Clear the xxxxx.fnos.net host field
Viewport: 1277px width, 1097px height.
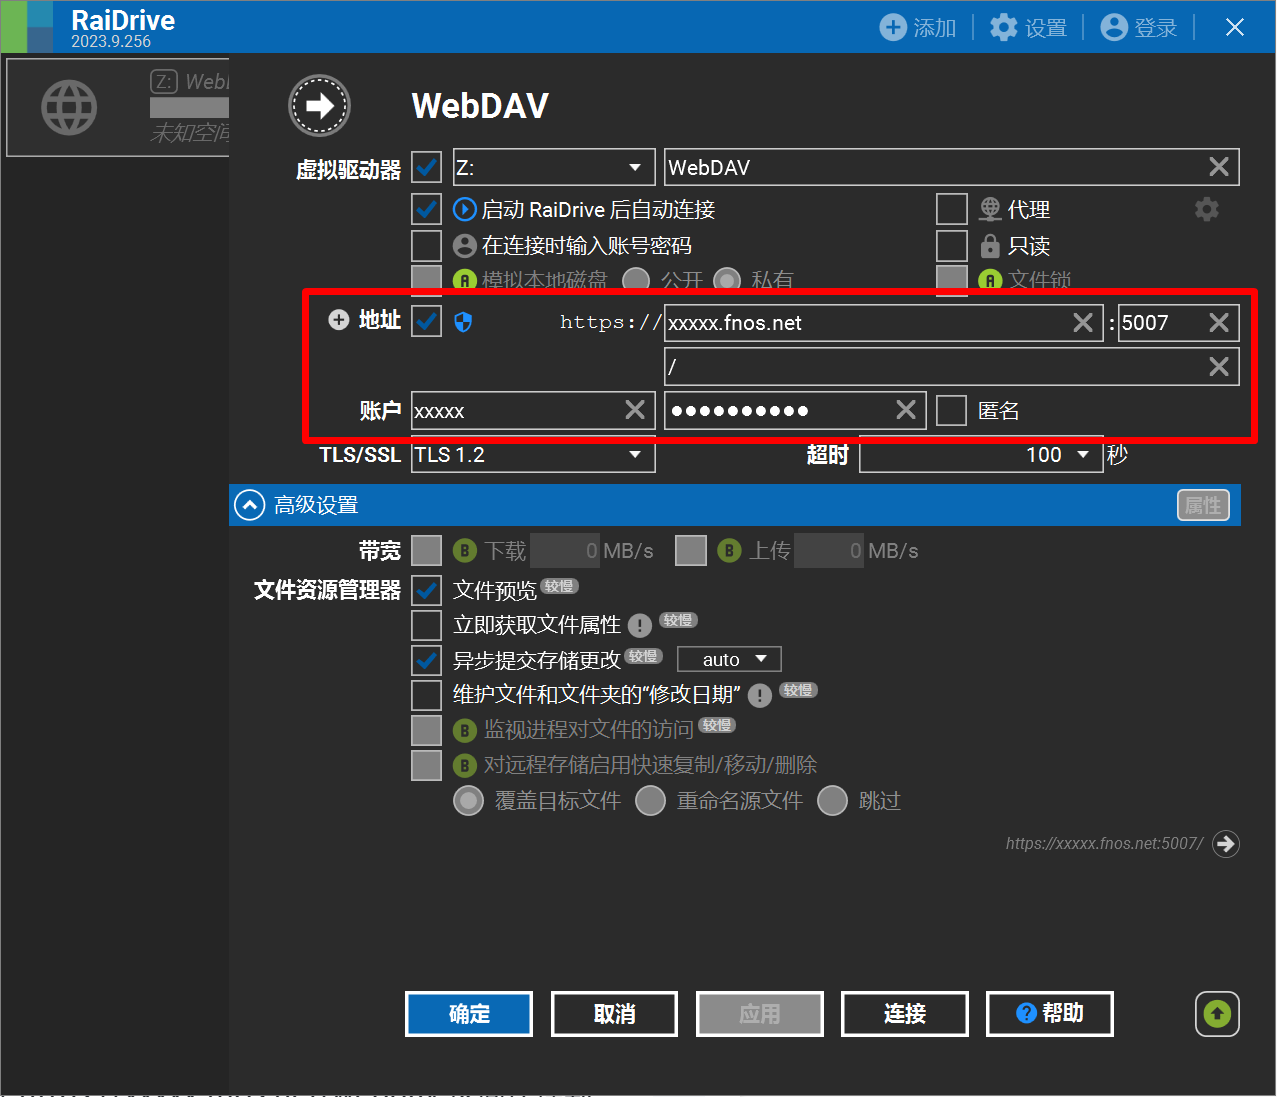(1083, 322)
